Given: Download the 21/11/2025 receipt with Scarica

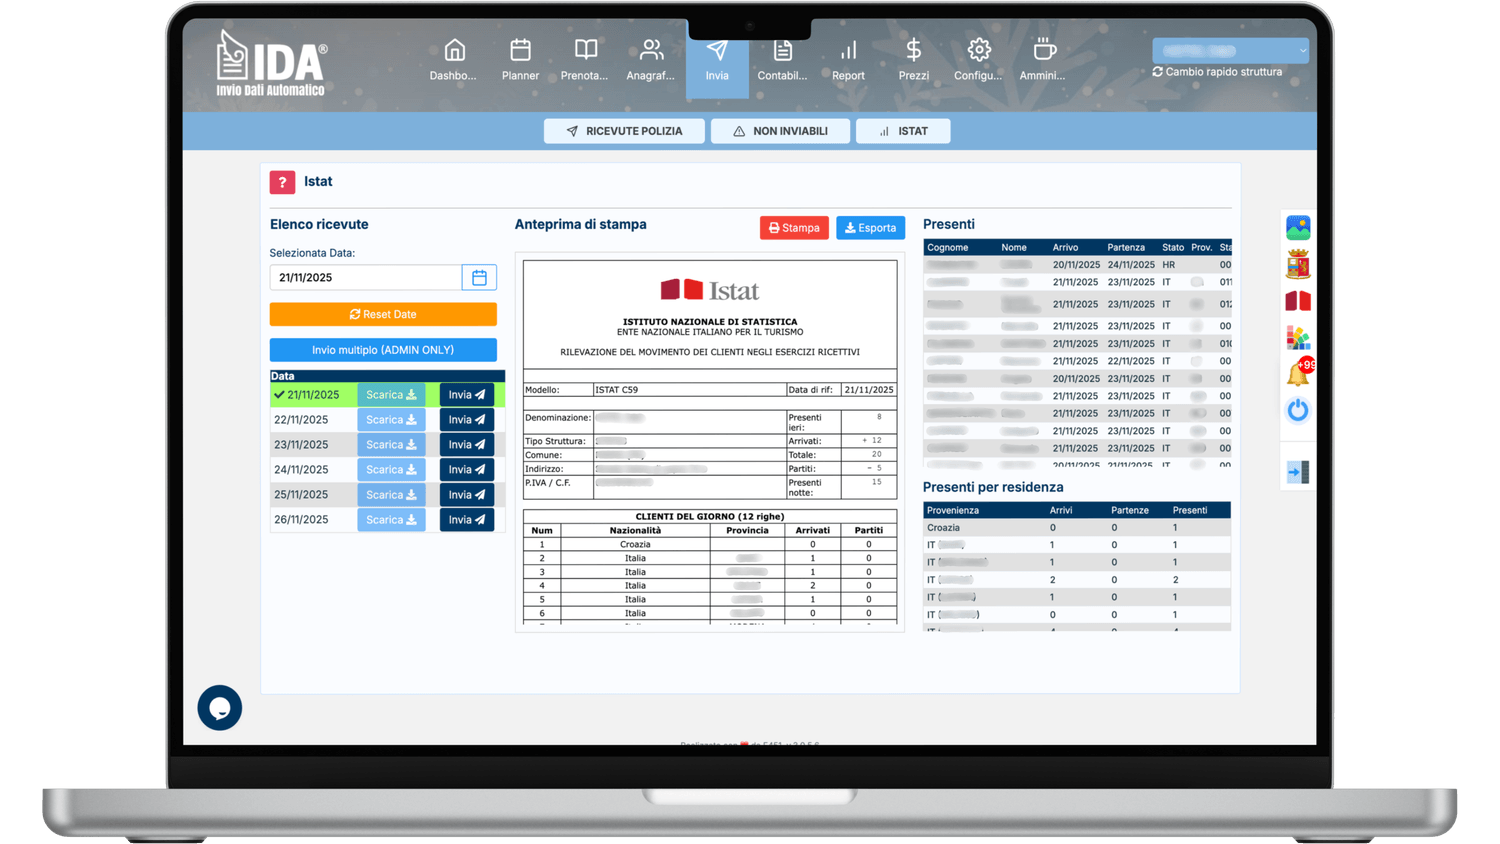Looking at the screenshot, I should click(391, 395).
